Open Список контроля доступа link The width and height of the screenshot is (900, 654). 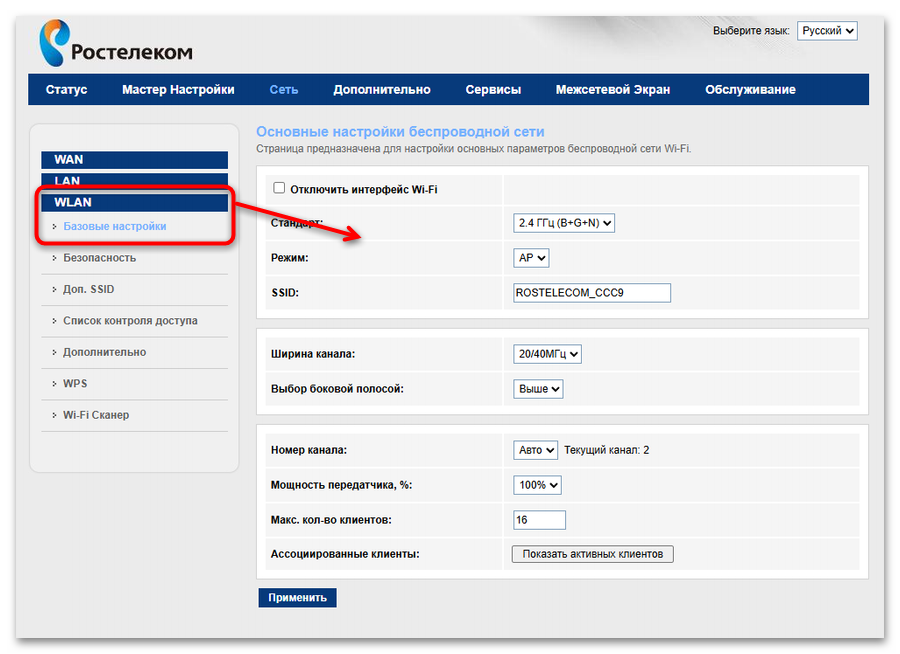(x=130, y=321)
